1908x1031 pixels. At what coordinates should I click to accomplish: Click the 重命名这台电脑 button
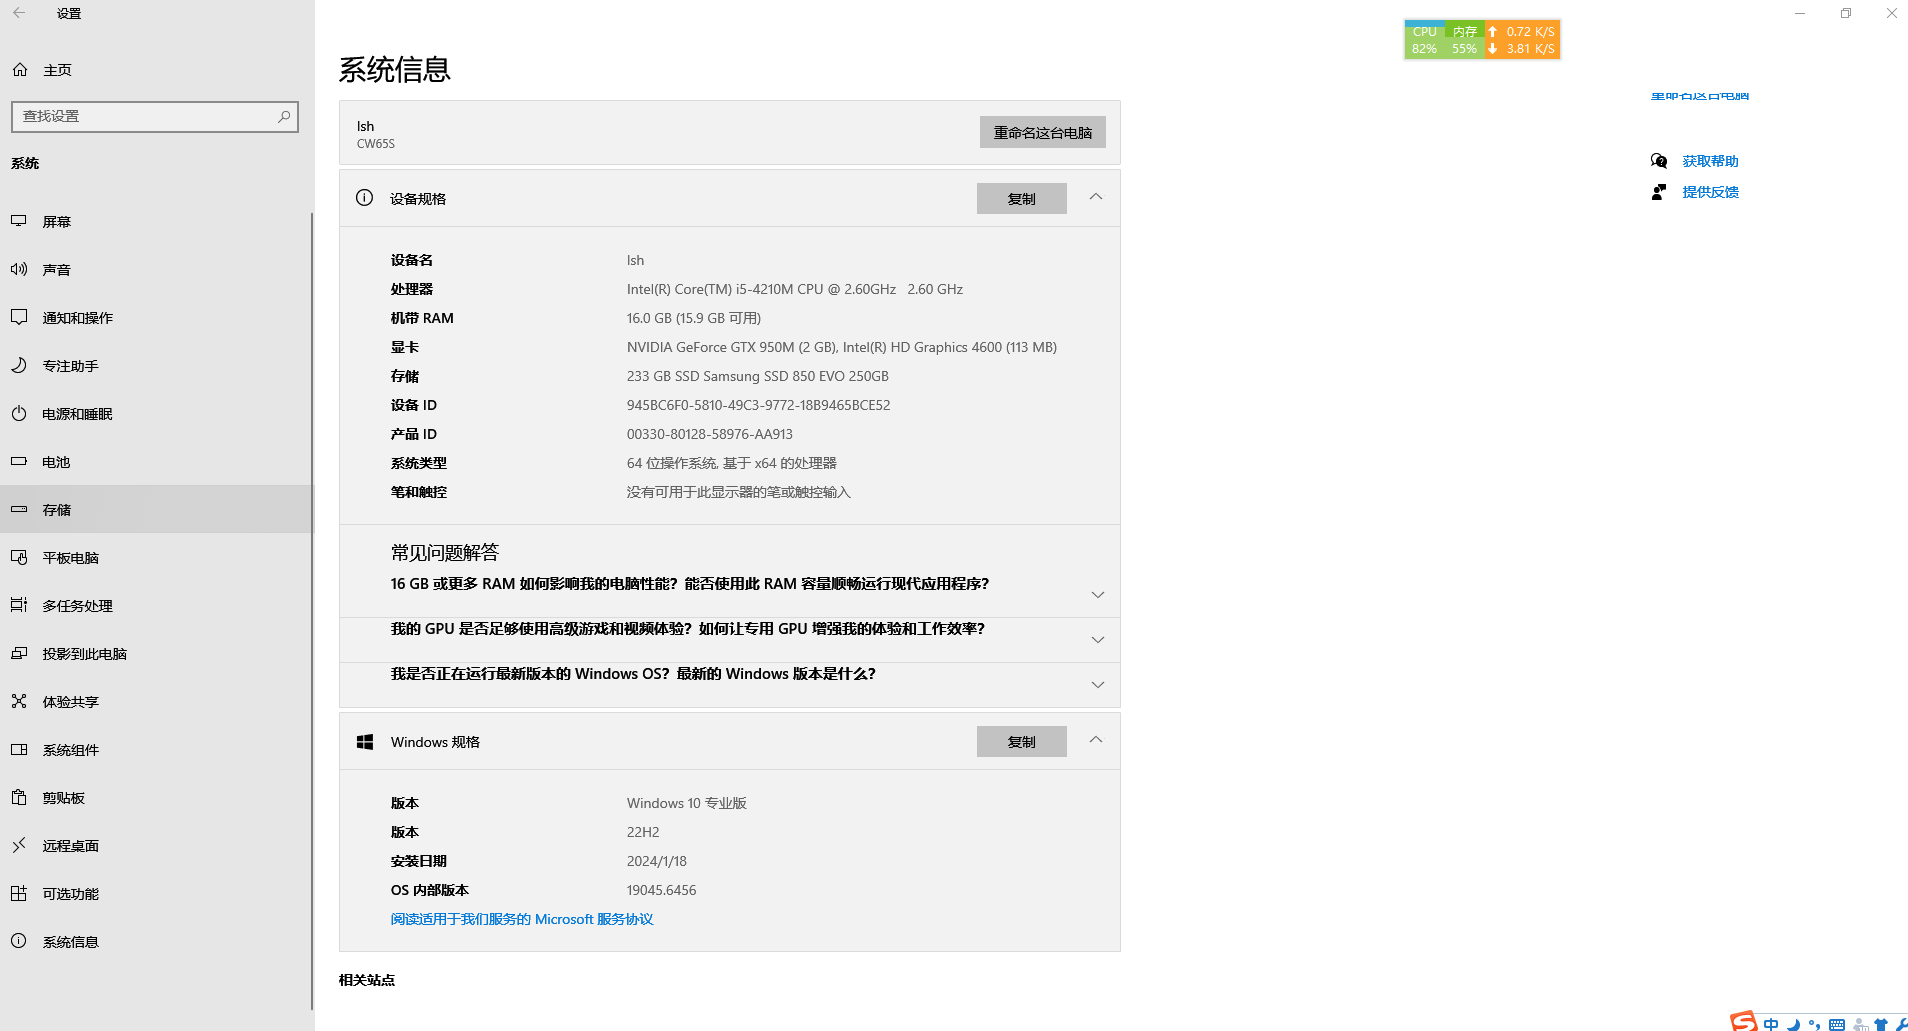[1043, 132]
